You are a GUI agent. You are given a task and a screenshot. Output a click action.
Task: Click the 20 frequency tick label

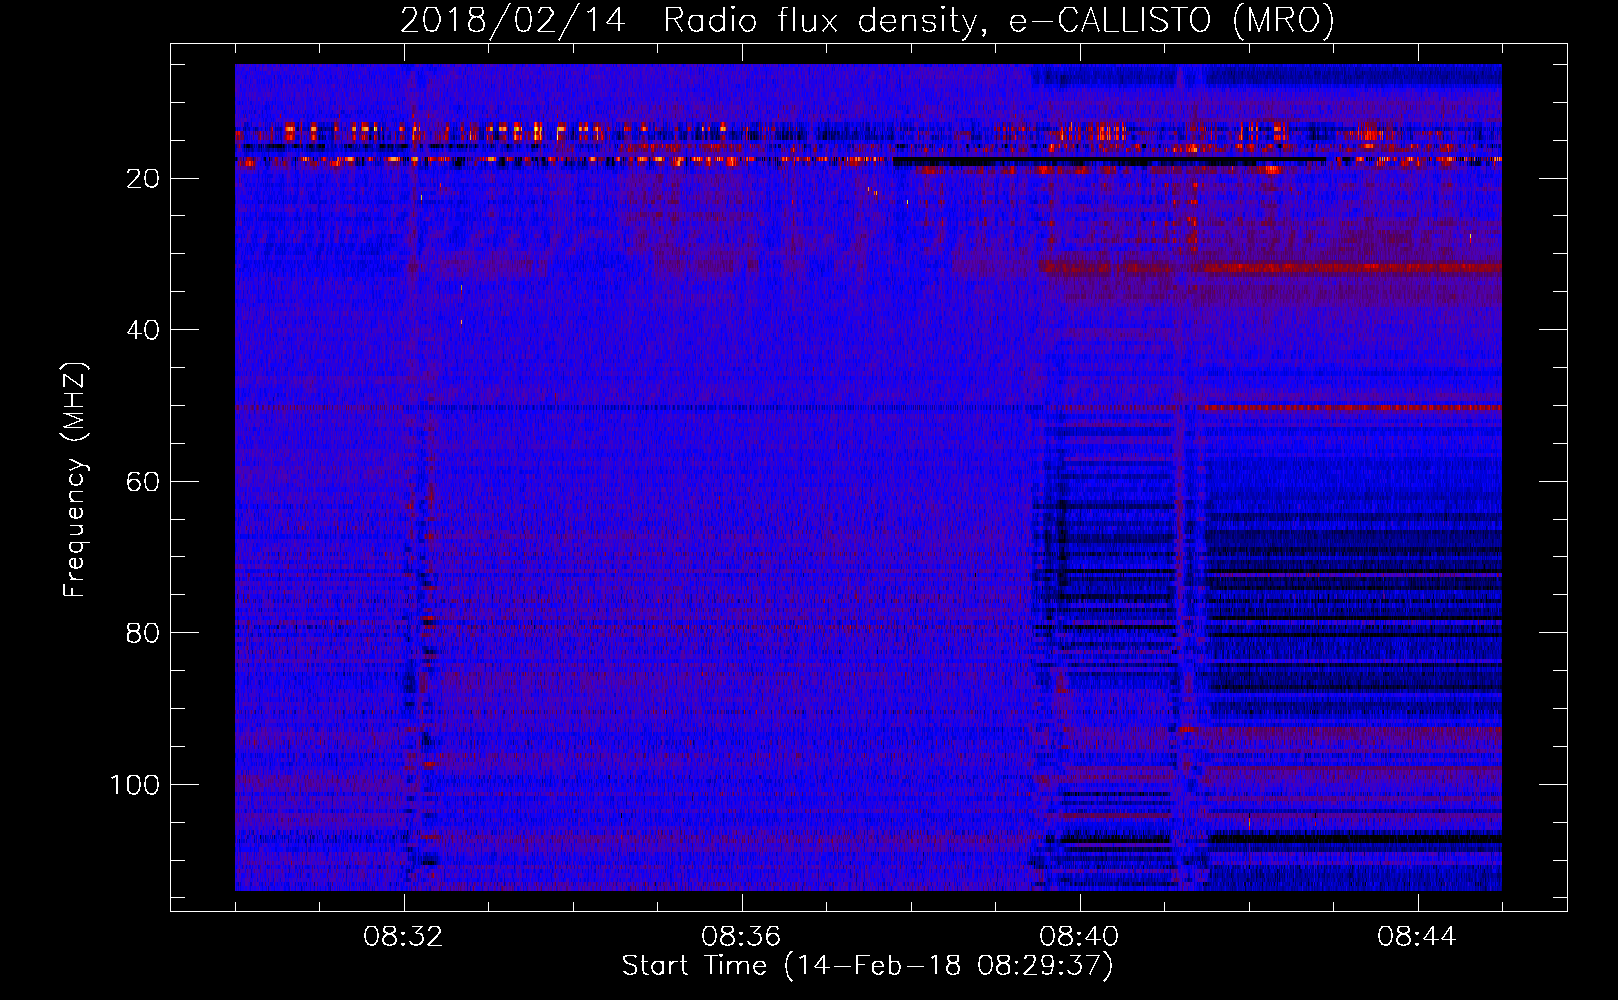click(144, 178)
